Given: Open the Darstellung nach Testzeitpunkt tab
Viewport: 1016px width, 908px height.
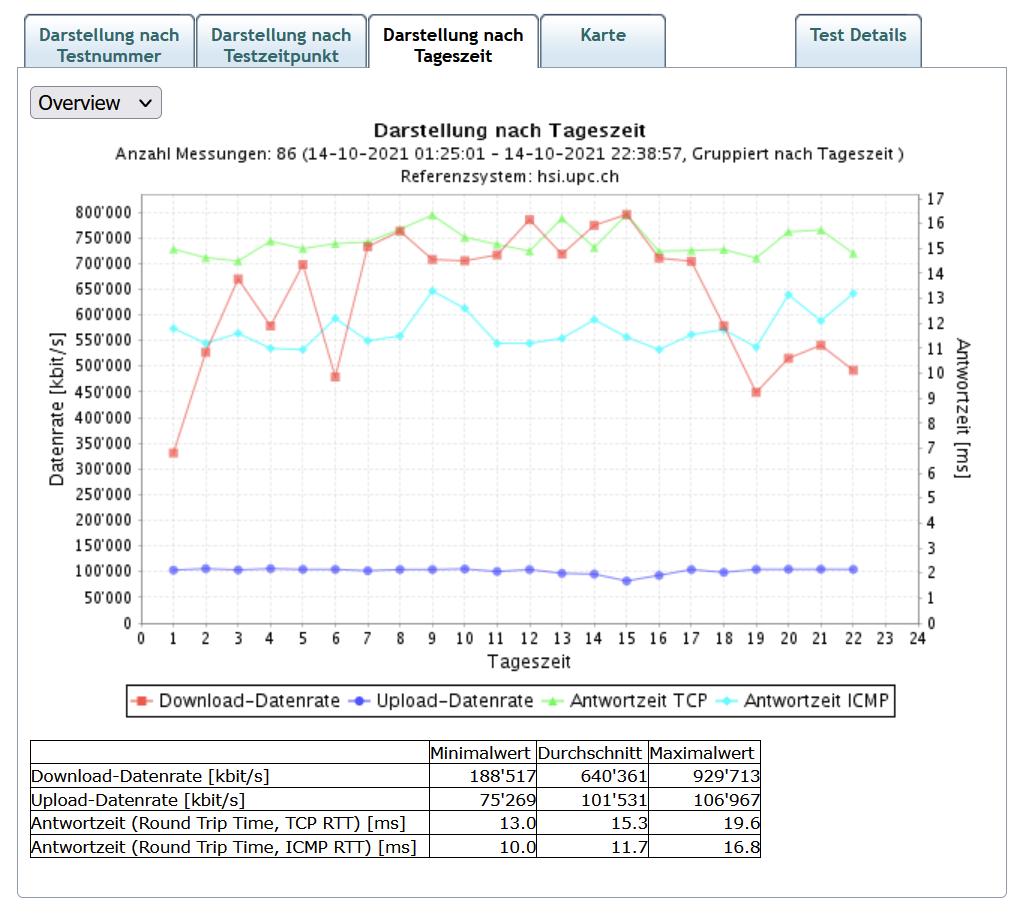Looking at the screenshot, I should (x=281, y=45).
